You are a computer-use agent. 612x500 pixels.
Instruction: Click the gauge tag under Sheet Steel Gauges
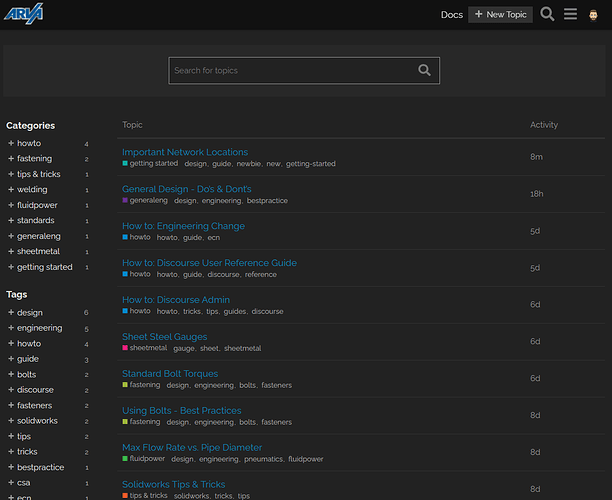point(184,349)
